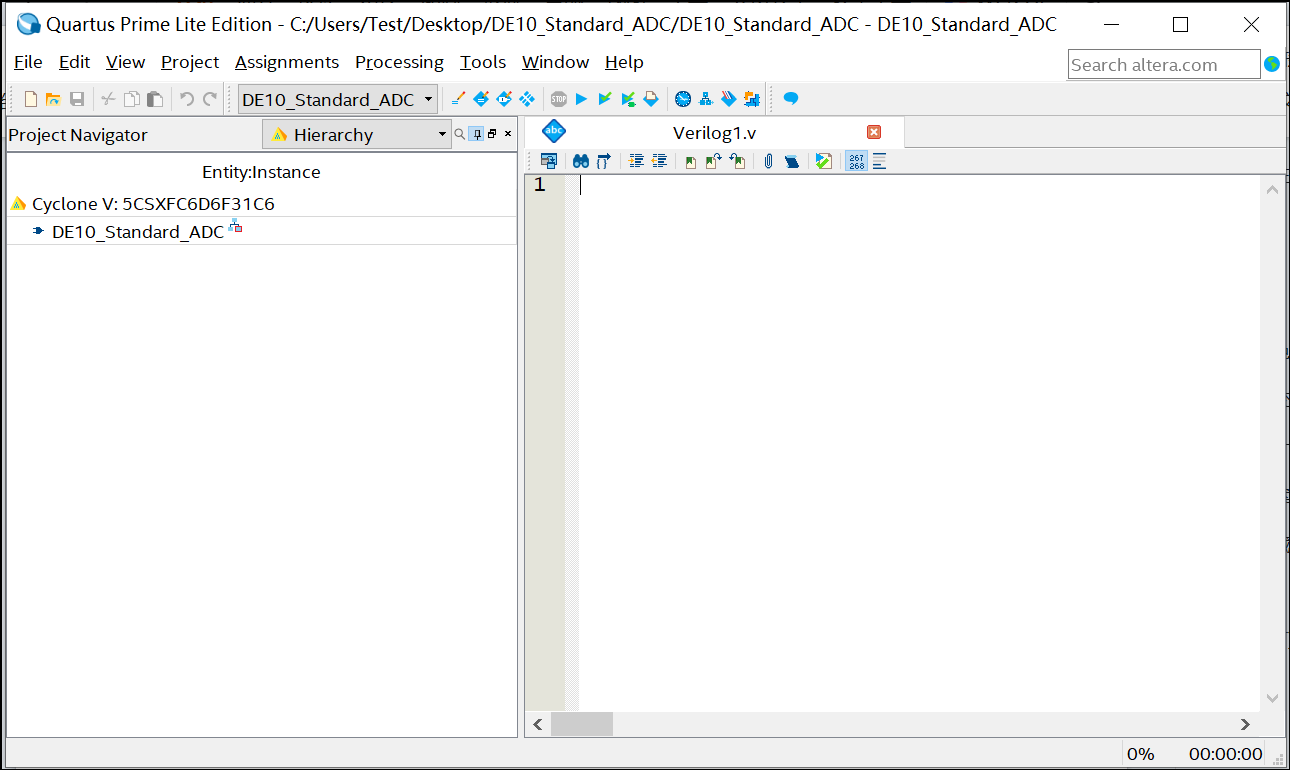The width and height of the screenshot is (1290, 770).
Task: Find matching delimiter braces icon
Action: click(604, 161)
